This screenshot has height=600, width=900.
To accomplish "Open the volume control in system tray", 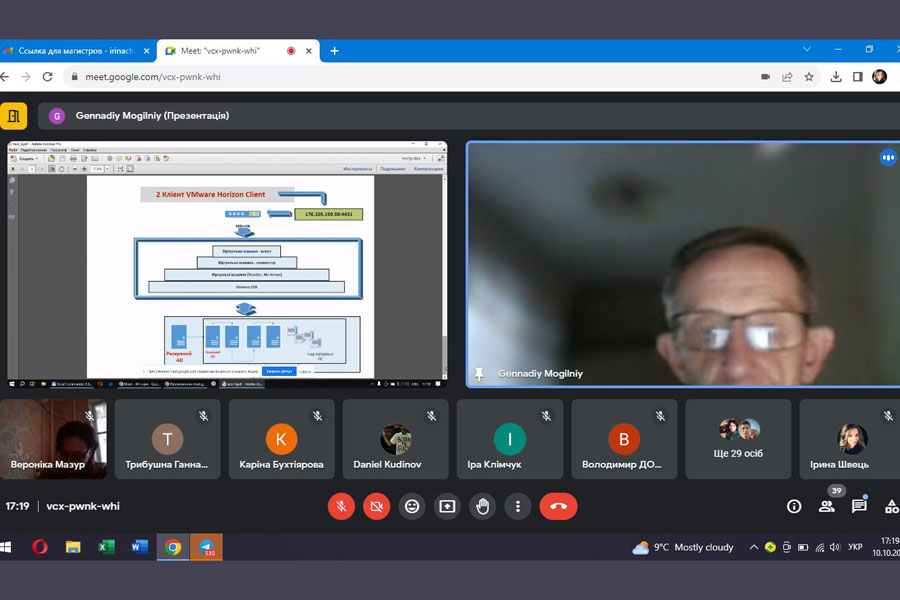I will point(835,547).
